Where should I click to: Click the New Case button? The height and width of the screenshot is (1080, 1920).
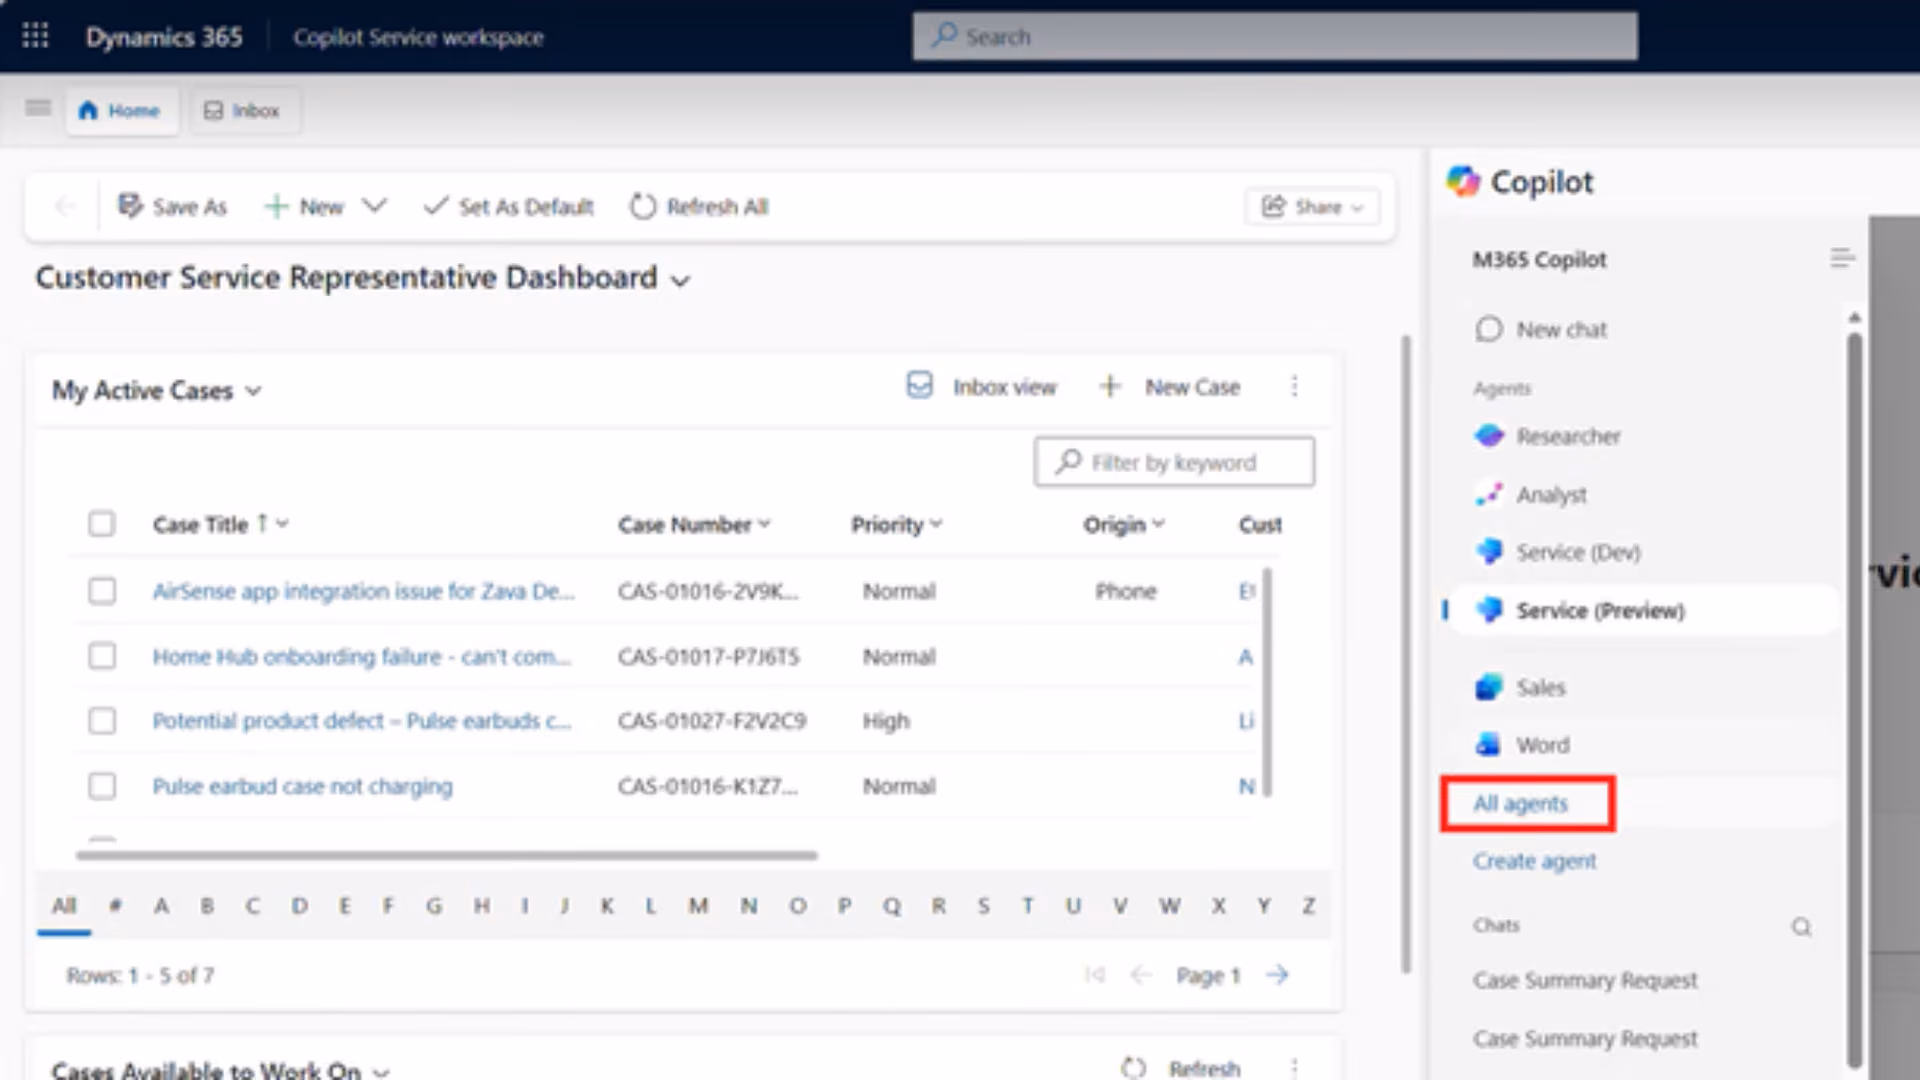point(1169,387)
